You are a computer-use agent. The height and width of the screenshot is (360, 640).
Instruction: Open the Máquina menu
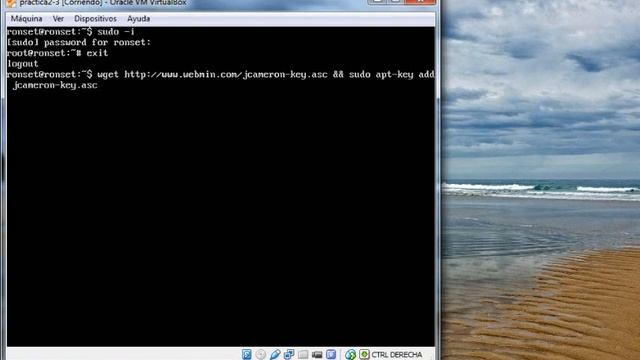27,19
